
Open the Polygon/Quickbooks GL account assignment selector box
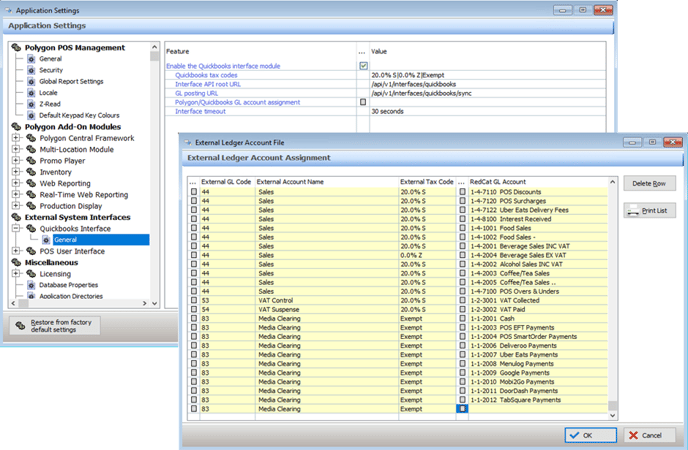tap(363, 102)
